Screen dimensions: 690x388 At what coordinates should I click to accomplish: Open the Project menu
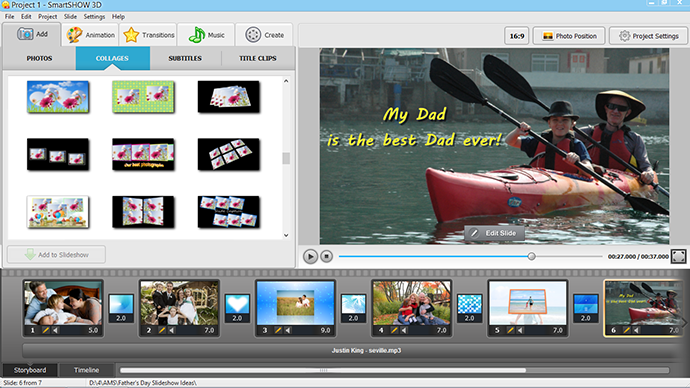tap(48, 17)
